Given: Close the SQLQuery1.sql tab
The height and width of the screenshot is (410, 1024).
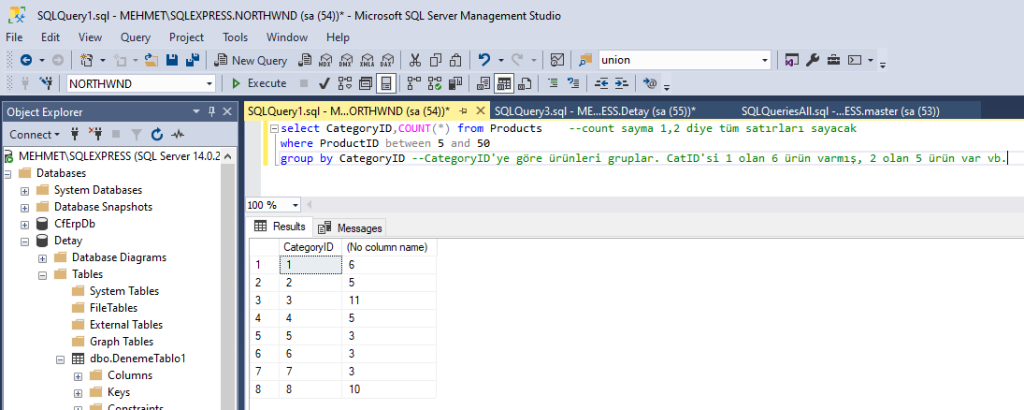Looking at the screenshot, I should coord(480,111).
